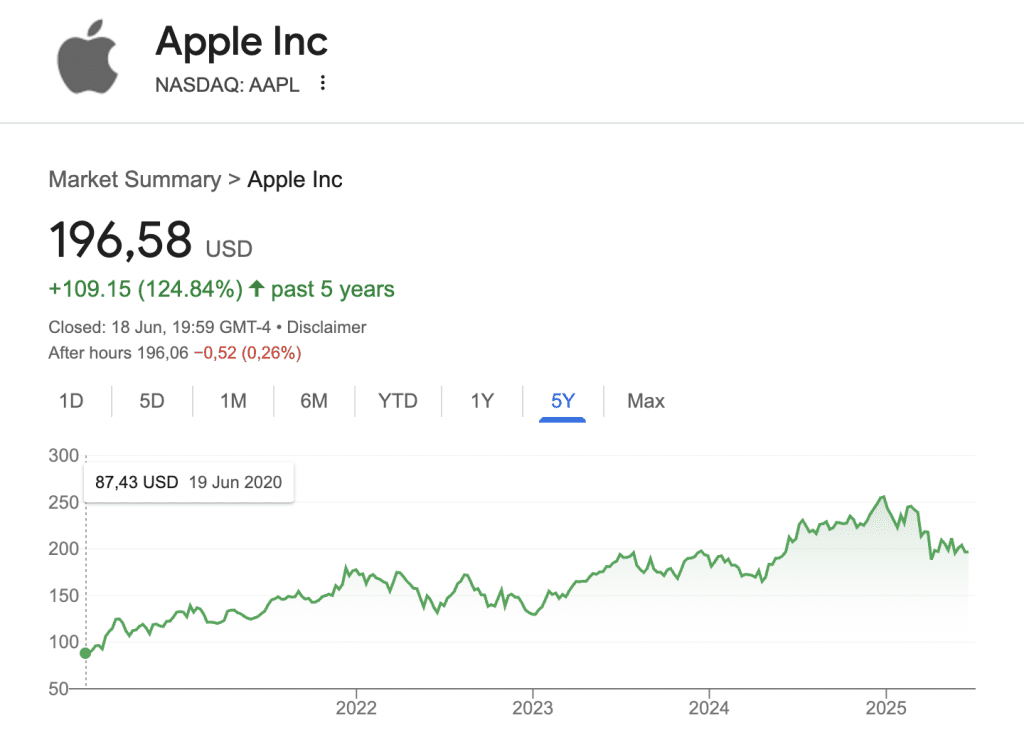Viewport: 1024px width, 740px height.
Task: Click the green up-arrow price change indicator
Action: [x=257, y=290]
